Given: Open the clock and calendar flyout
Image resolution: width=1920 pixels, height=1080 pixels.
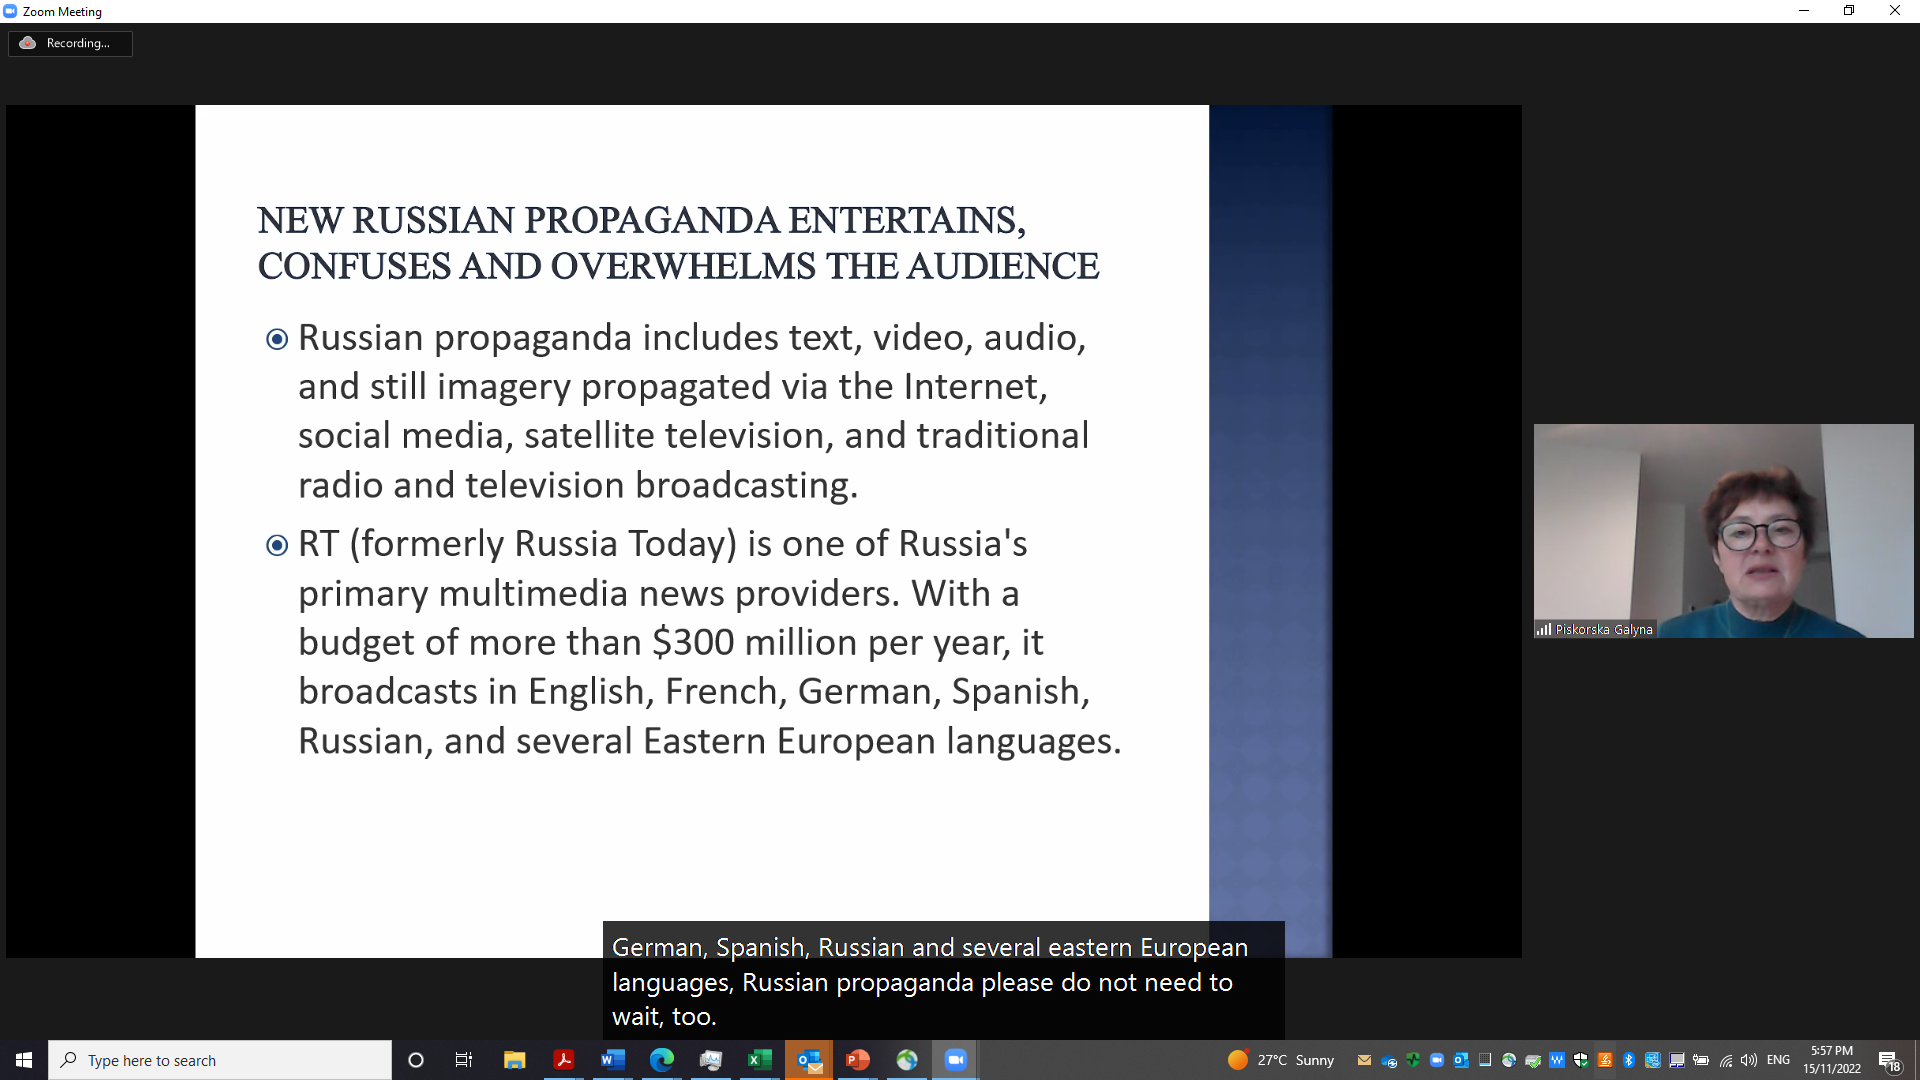Looking at the screenshot, I should pyautogui.click(x=1832, y=1060).
